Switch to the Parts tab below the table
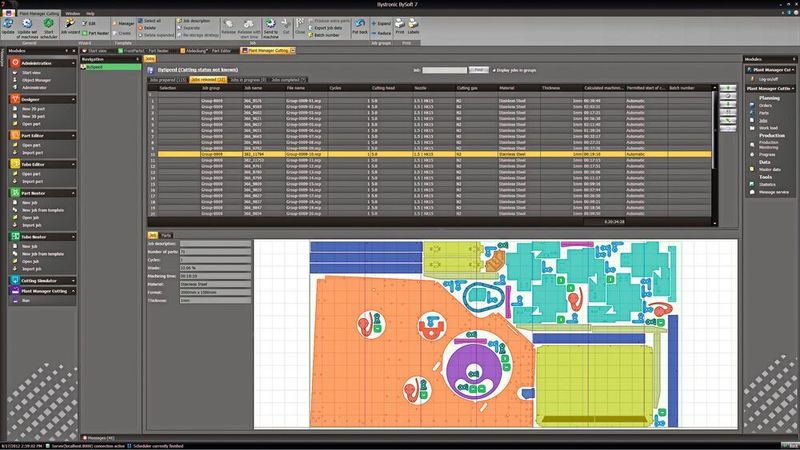The height and width of the screenshot is (450, 800). click(x=166, y=235)
